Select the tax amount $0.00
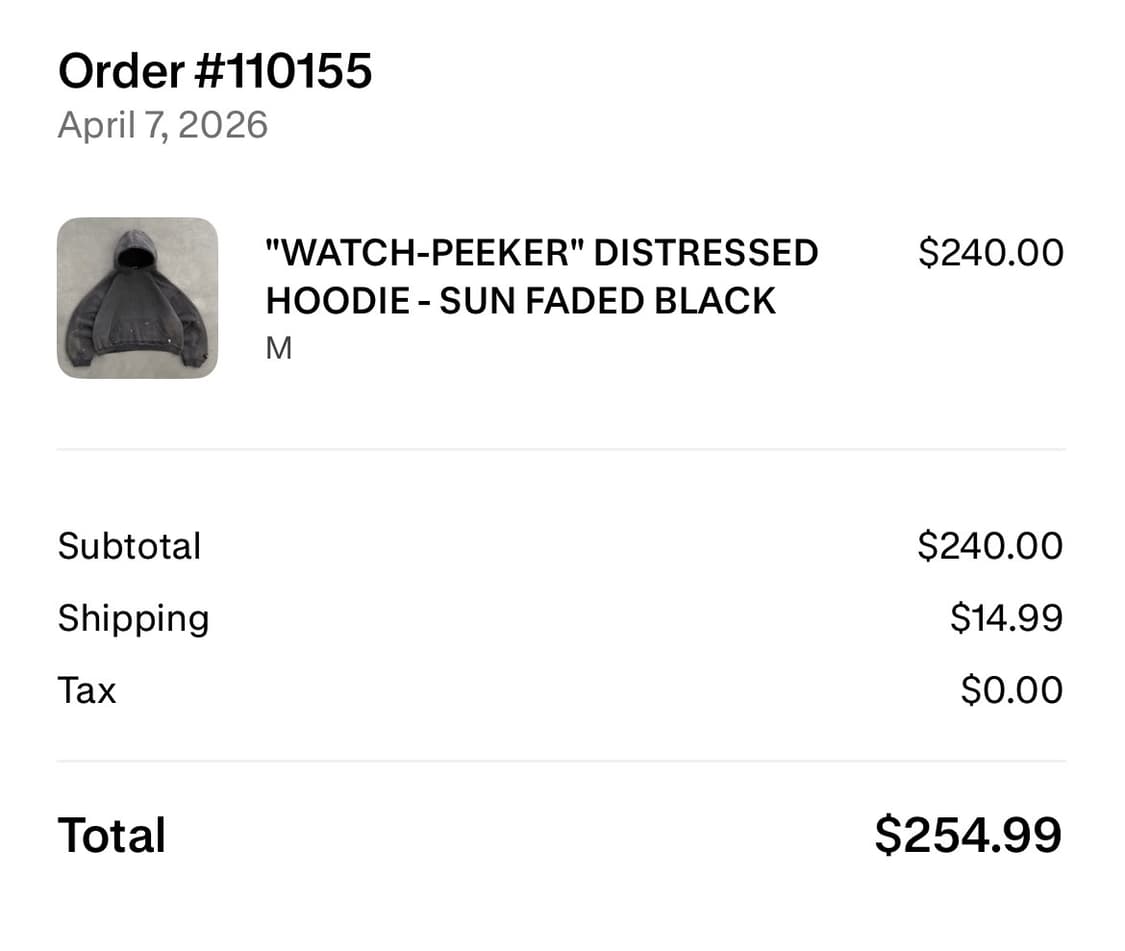Image resolution: width=1125 pixels, height=951 pixels. (1011, 690)
